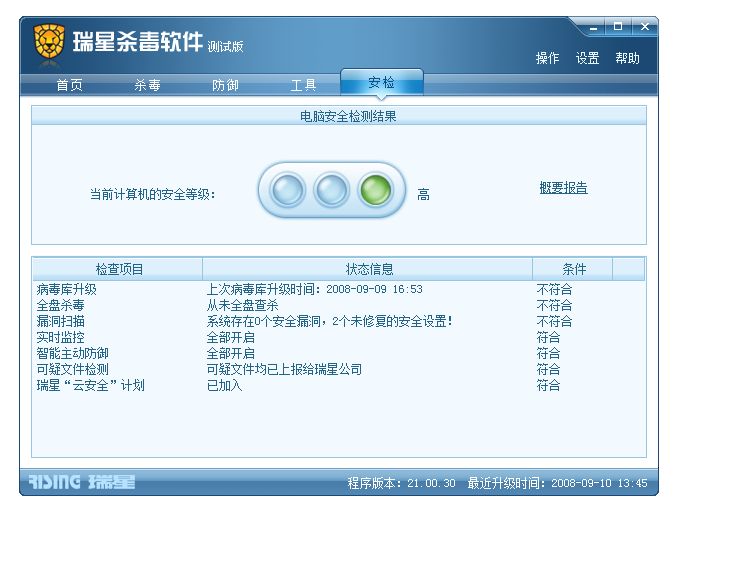The image size is (729, 584).
Task: Click the 瑞星杀毒软件 title text
Action: point(137,42)
